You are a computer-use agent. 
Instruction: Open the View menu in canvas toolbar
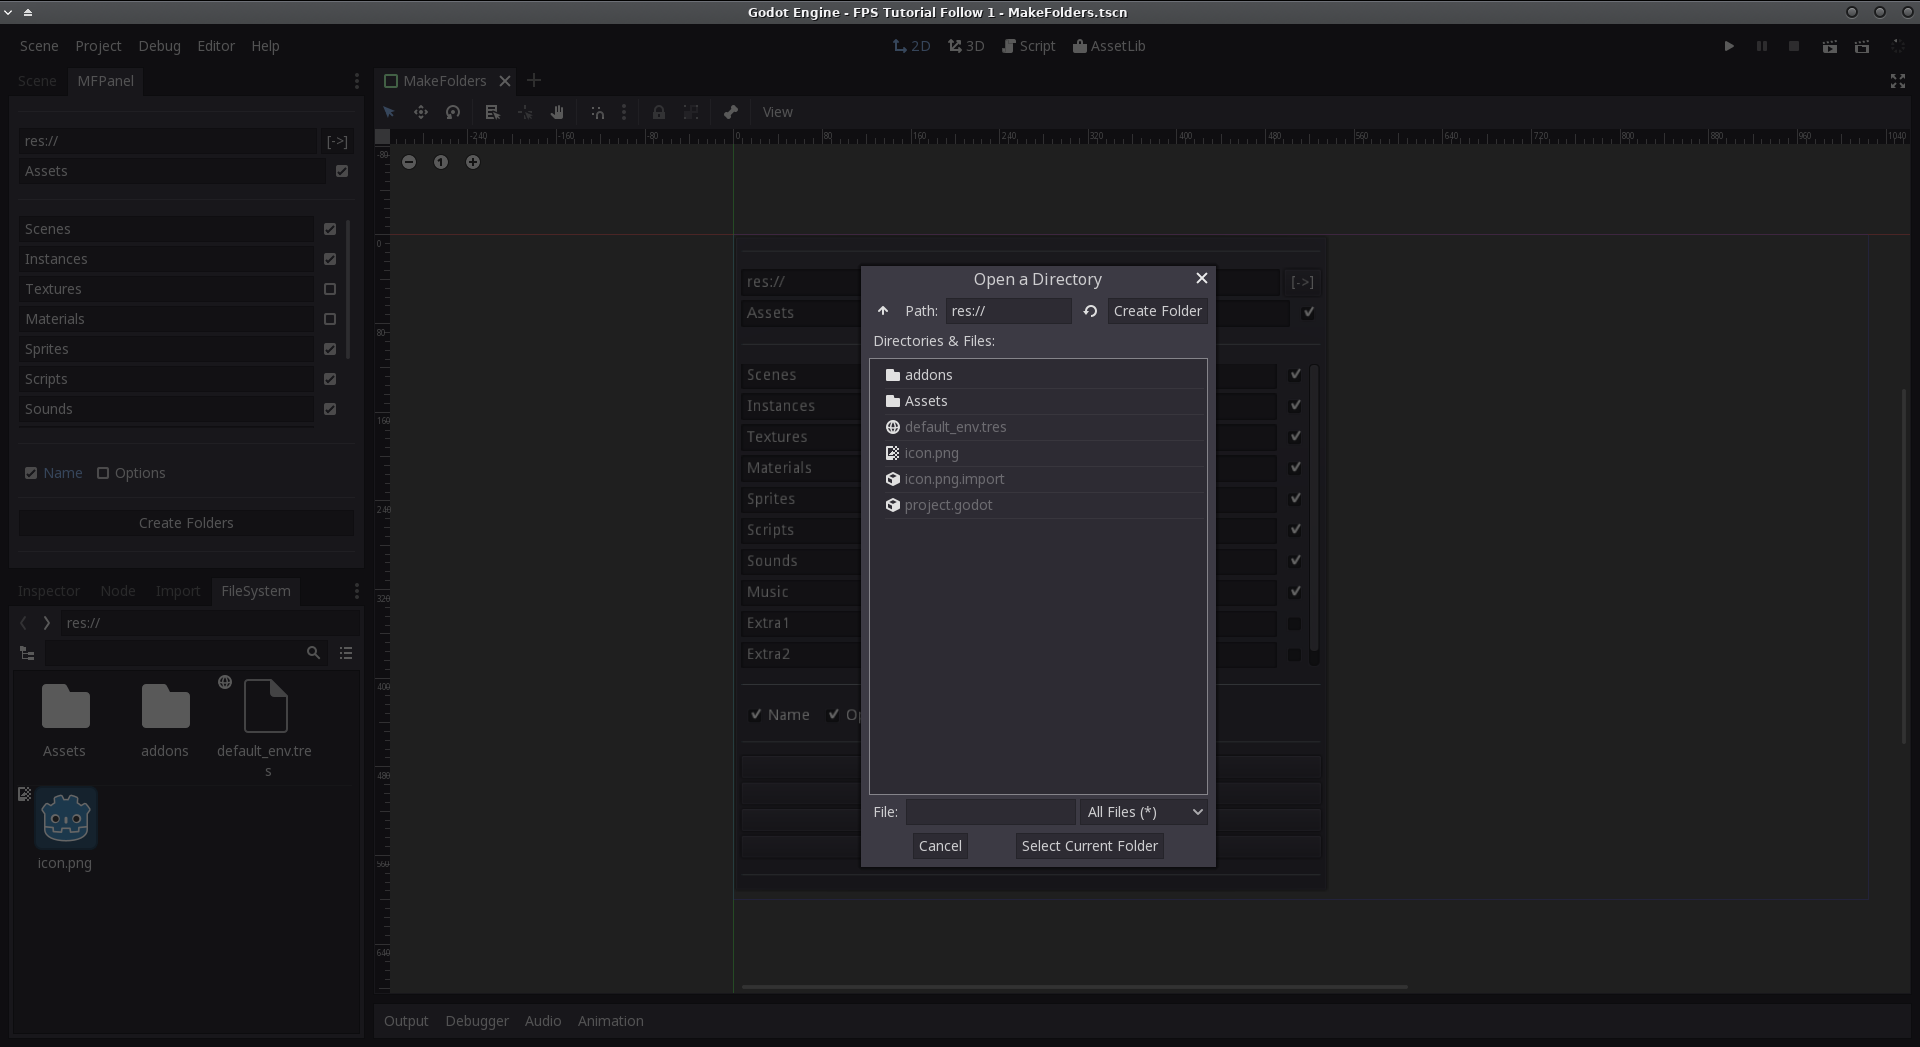point(777,112)
